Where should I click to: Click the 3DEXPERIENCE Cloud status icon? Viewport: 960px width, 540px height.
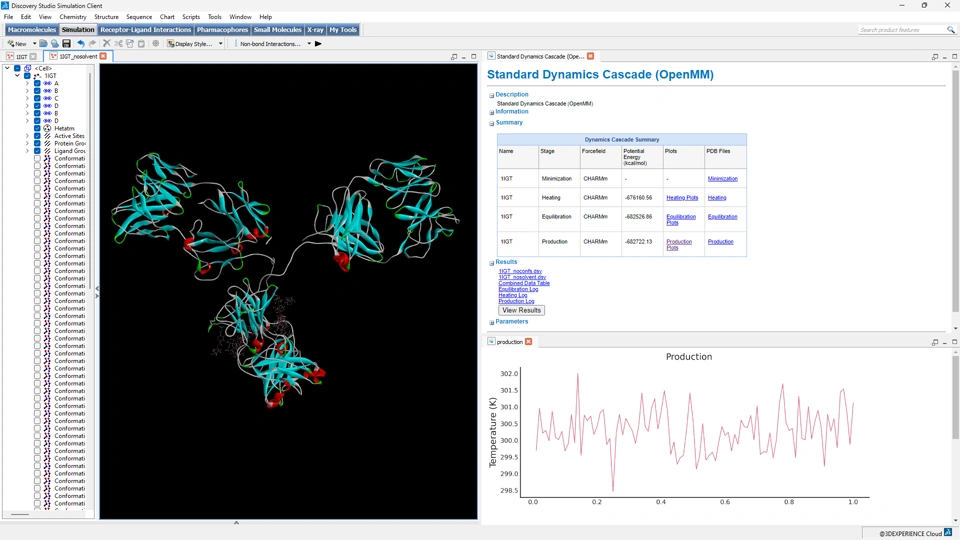pyautogui.click(x=948, y=533)
